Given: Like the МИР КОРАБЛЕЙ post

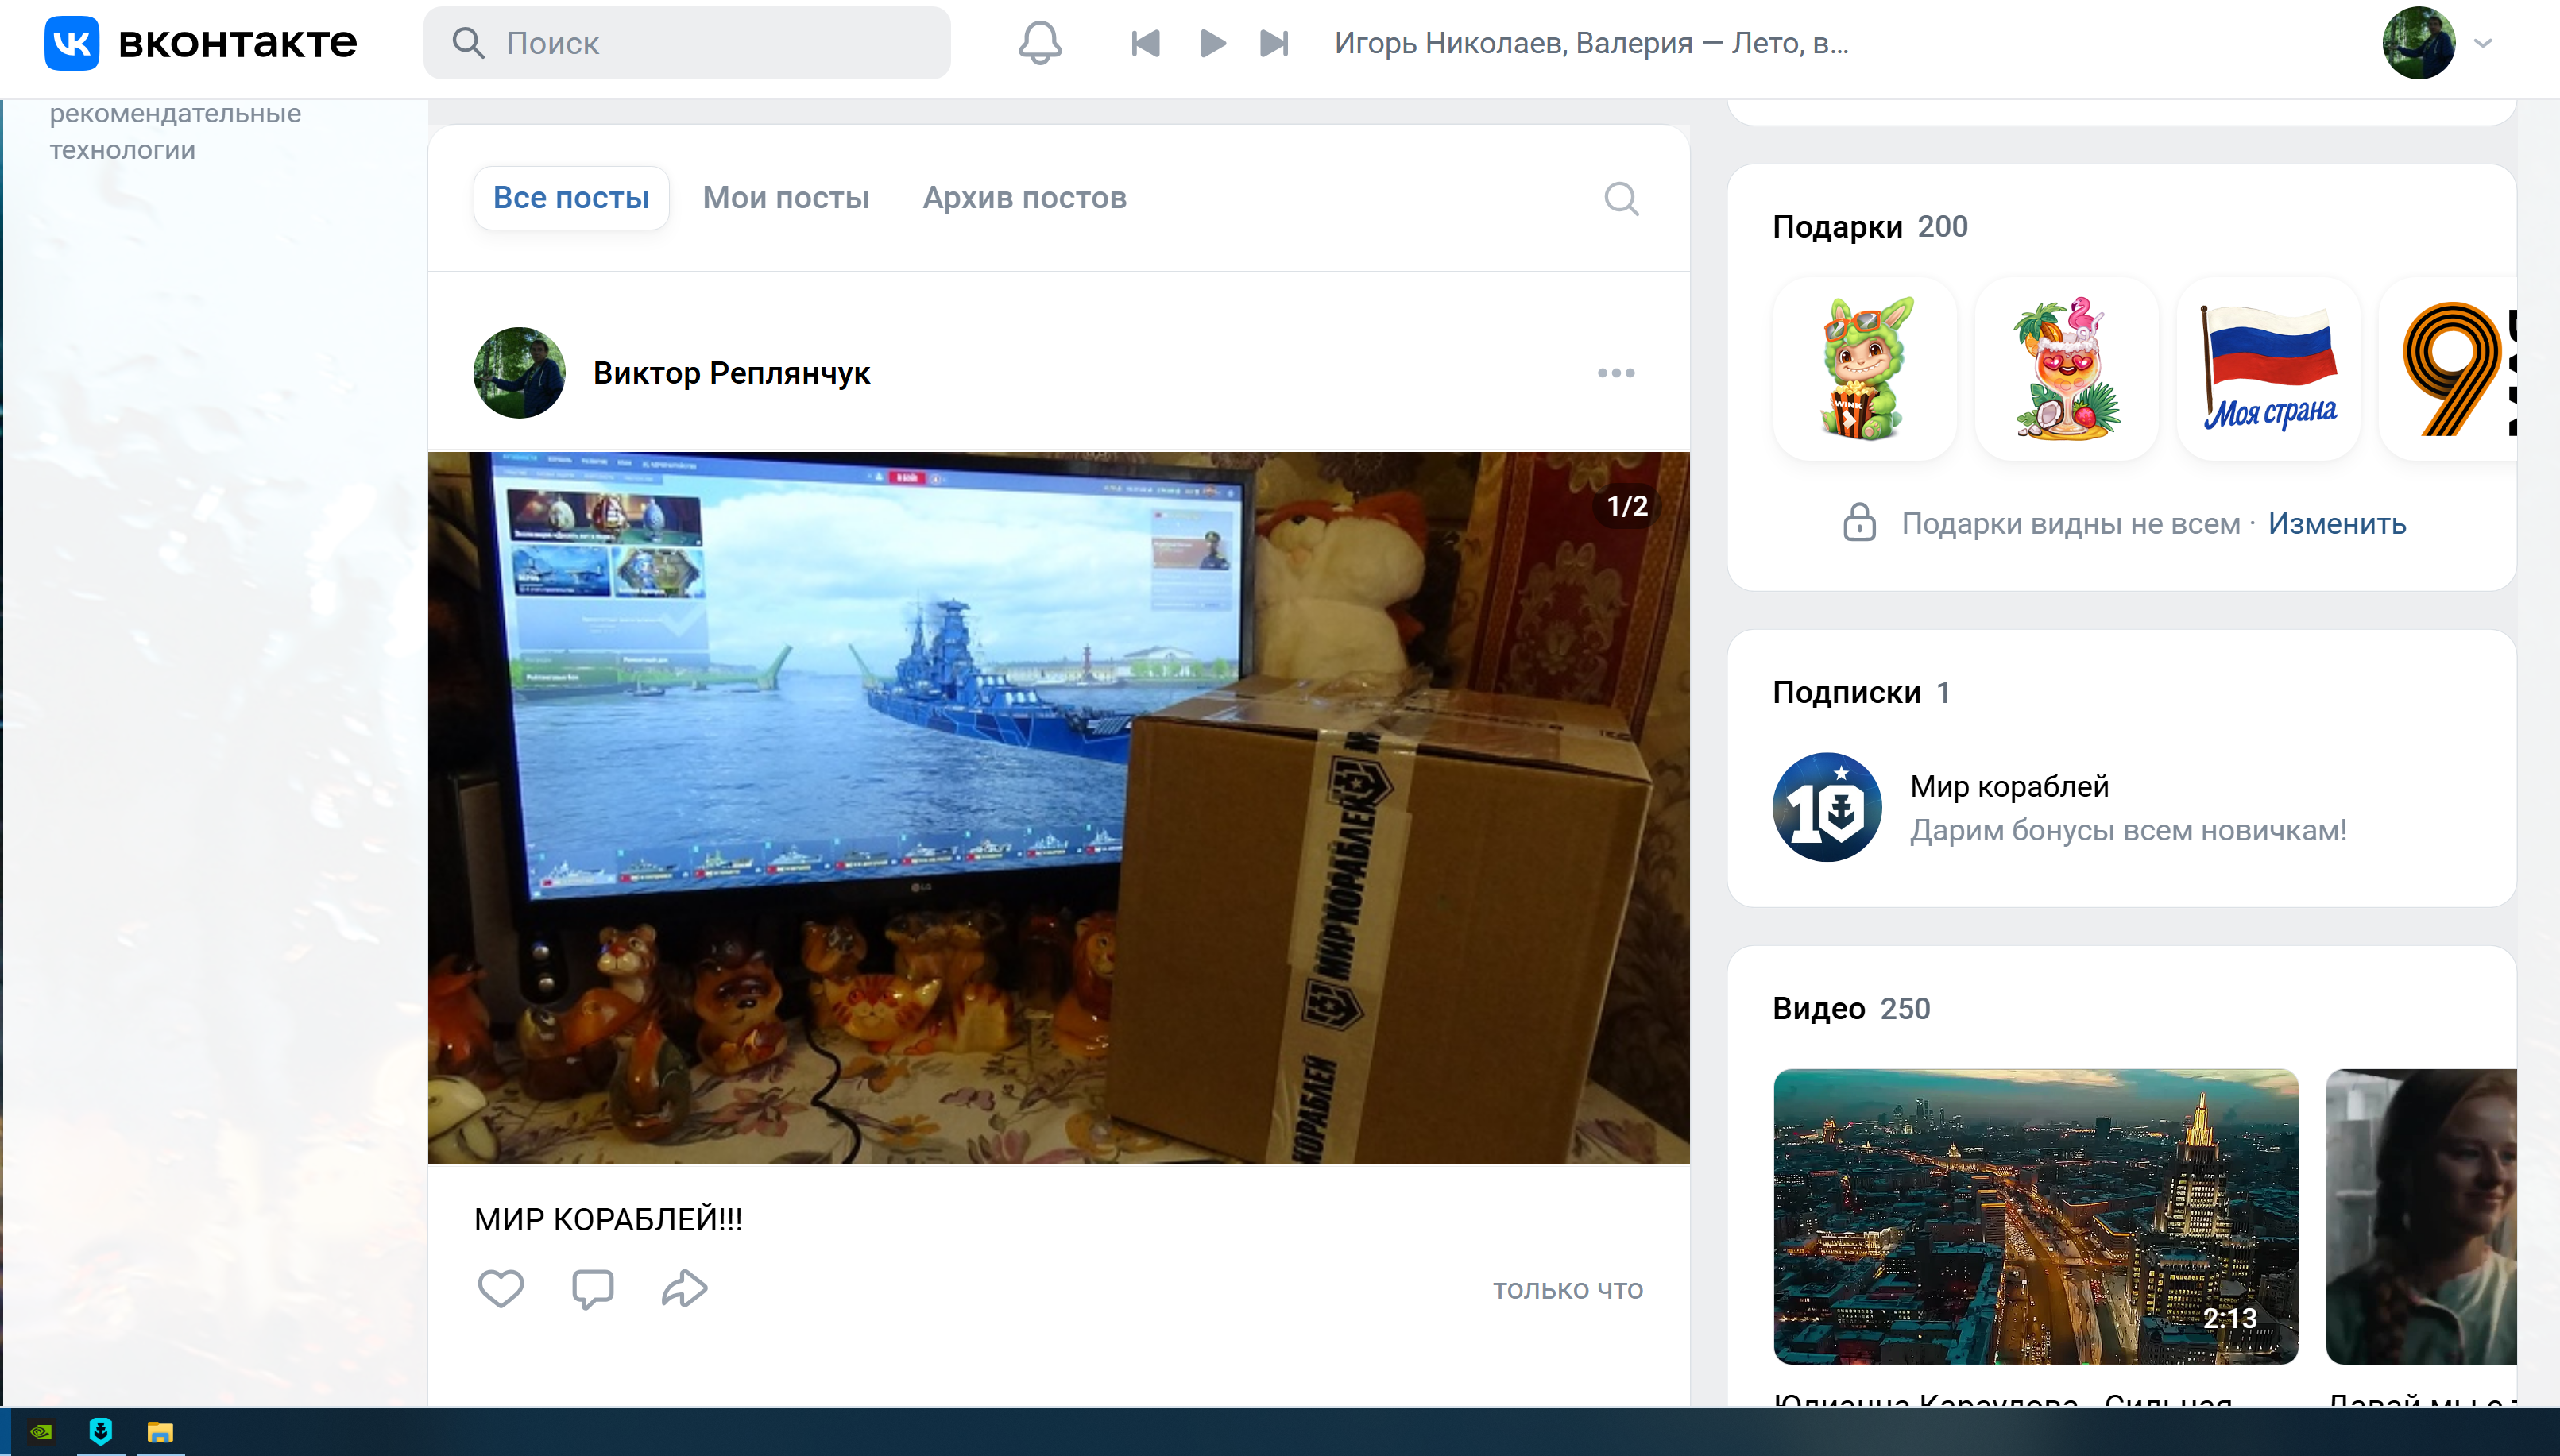Looking at the screenshot, I should (x=501, y=1288).
